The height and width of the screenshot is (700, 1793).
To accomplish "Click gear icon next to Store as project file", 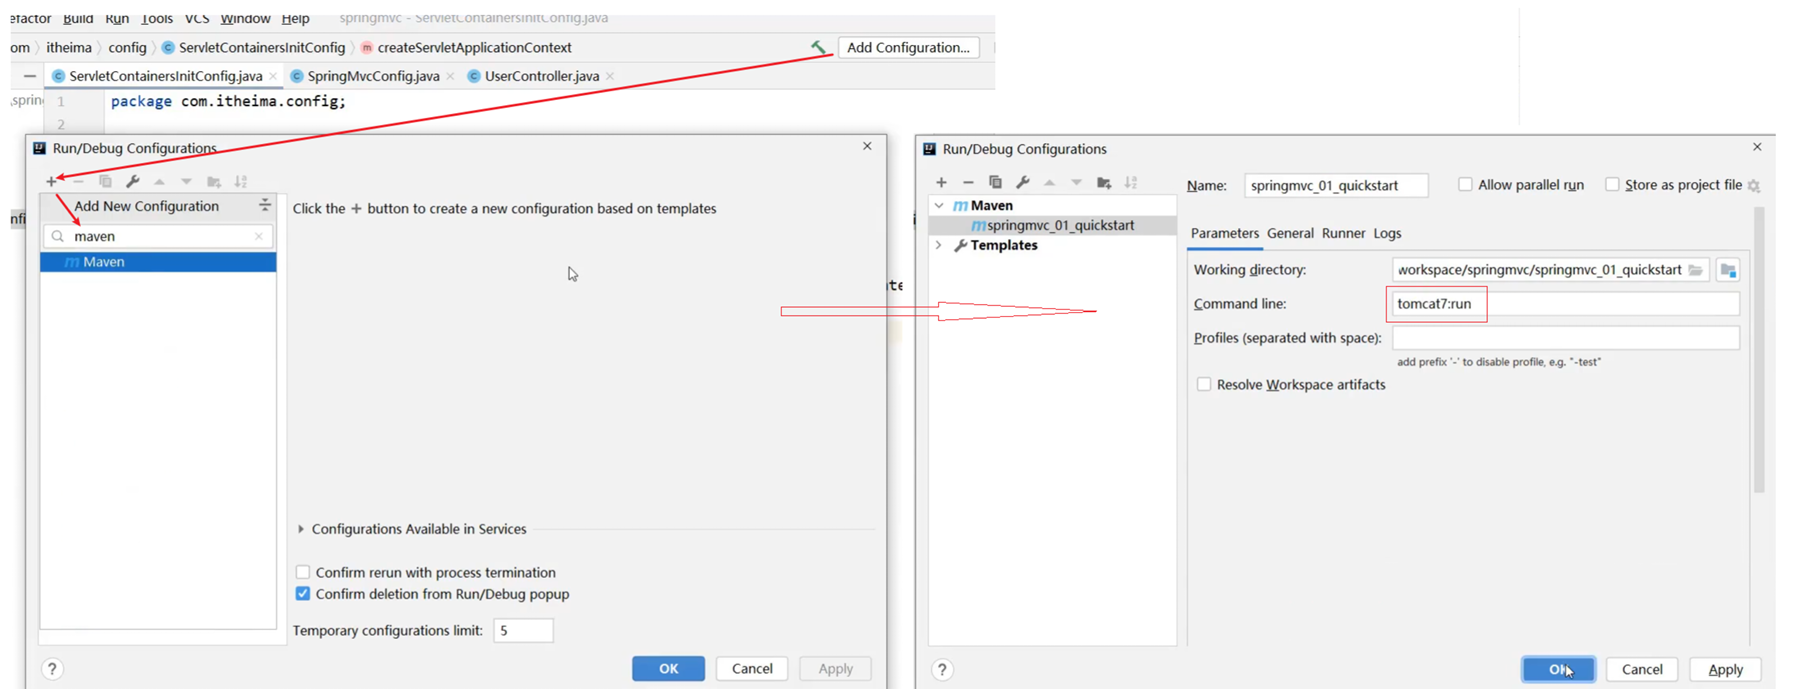I will 1754,186.
